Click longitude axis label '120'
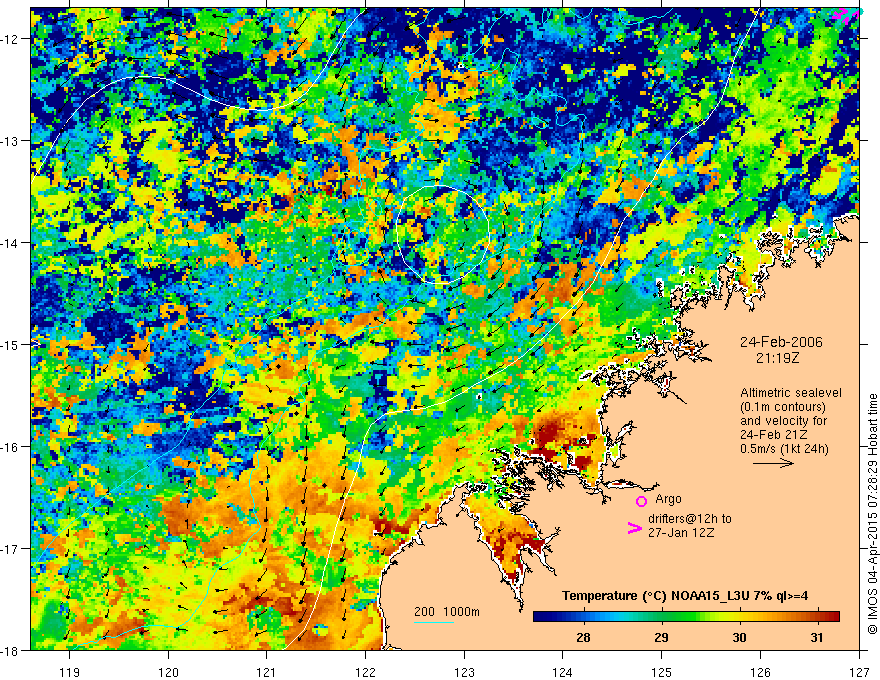This screenshot has width=880, height=680. point(168,673)
